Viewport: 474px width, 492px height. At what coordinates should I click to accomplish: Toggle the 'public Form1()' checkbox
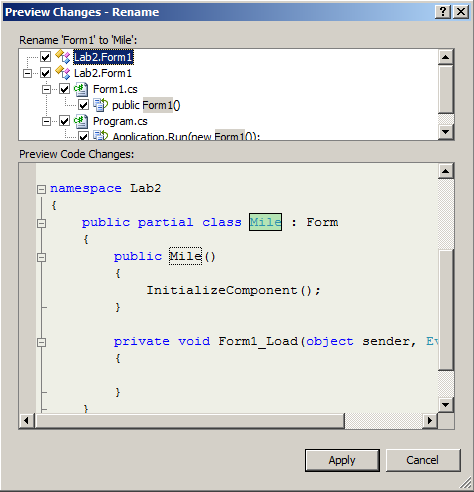coord(83,105)
